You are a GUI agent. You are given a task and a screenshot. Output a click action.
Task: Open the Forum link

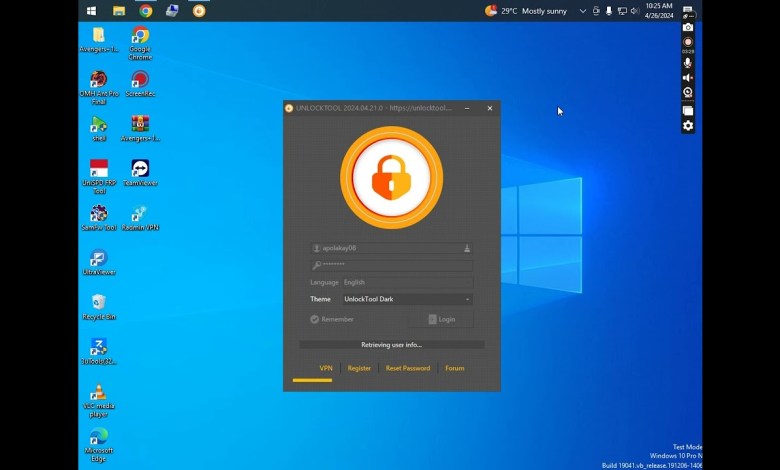[x=455, y=368]
